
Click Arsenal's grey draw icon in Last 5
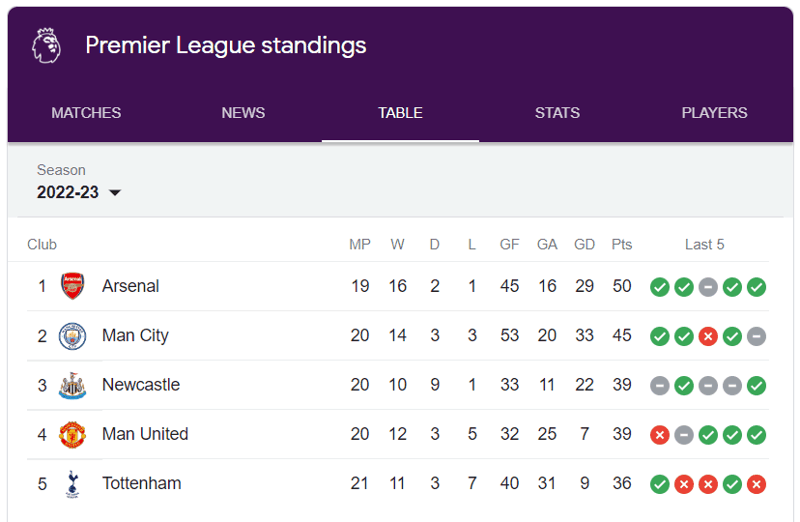(708, 287)
